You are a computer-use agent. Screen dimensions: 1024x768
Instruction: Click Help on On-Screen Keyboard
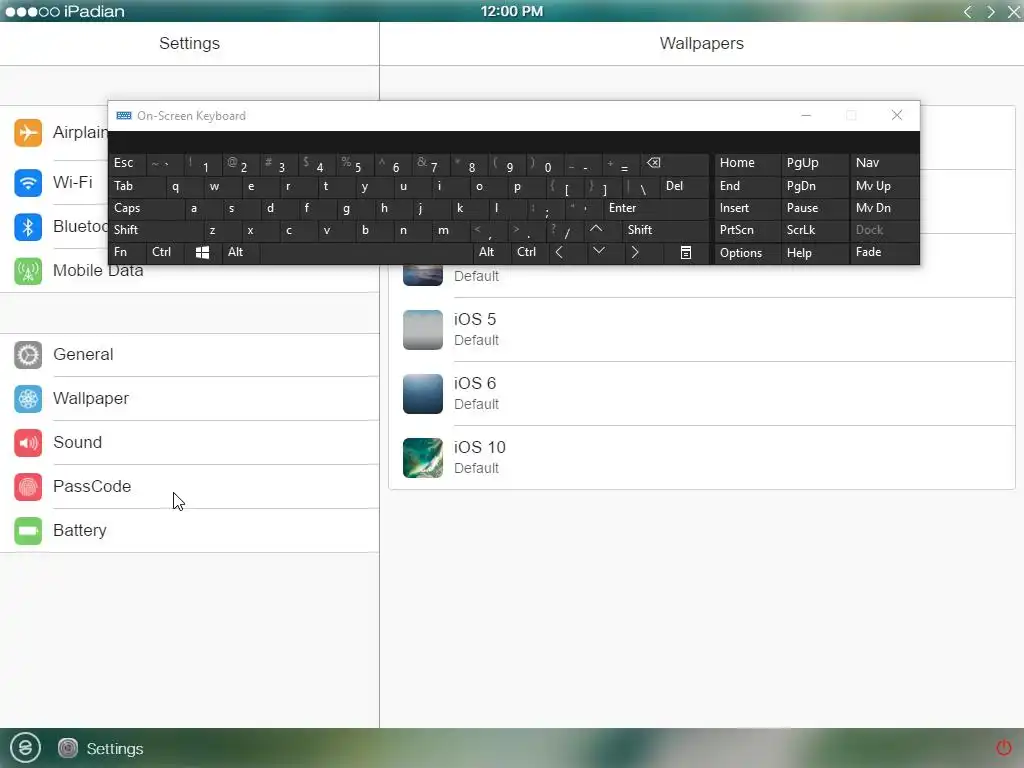pyautogui.click(x=814, y=253)
